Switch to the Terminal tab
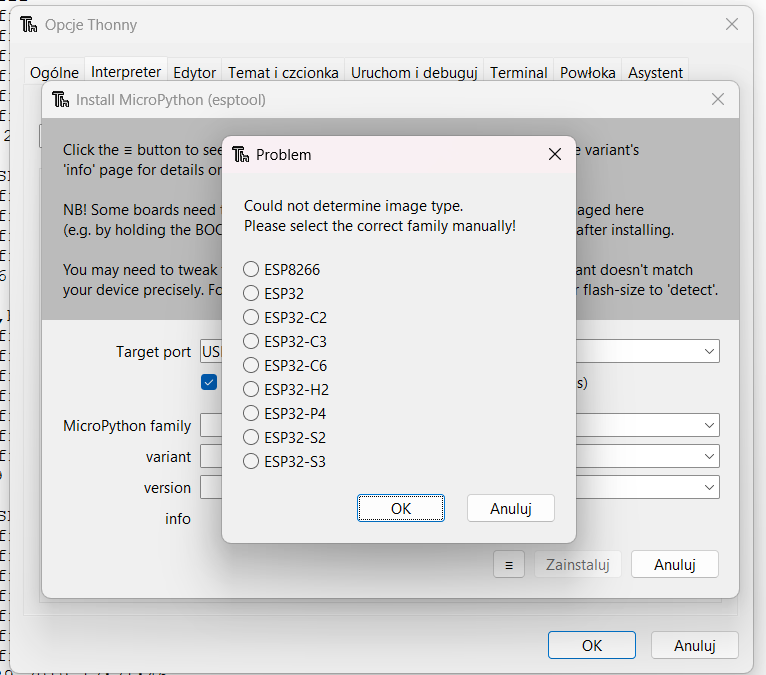 (518, 73)
